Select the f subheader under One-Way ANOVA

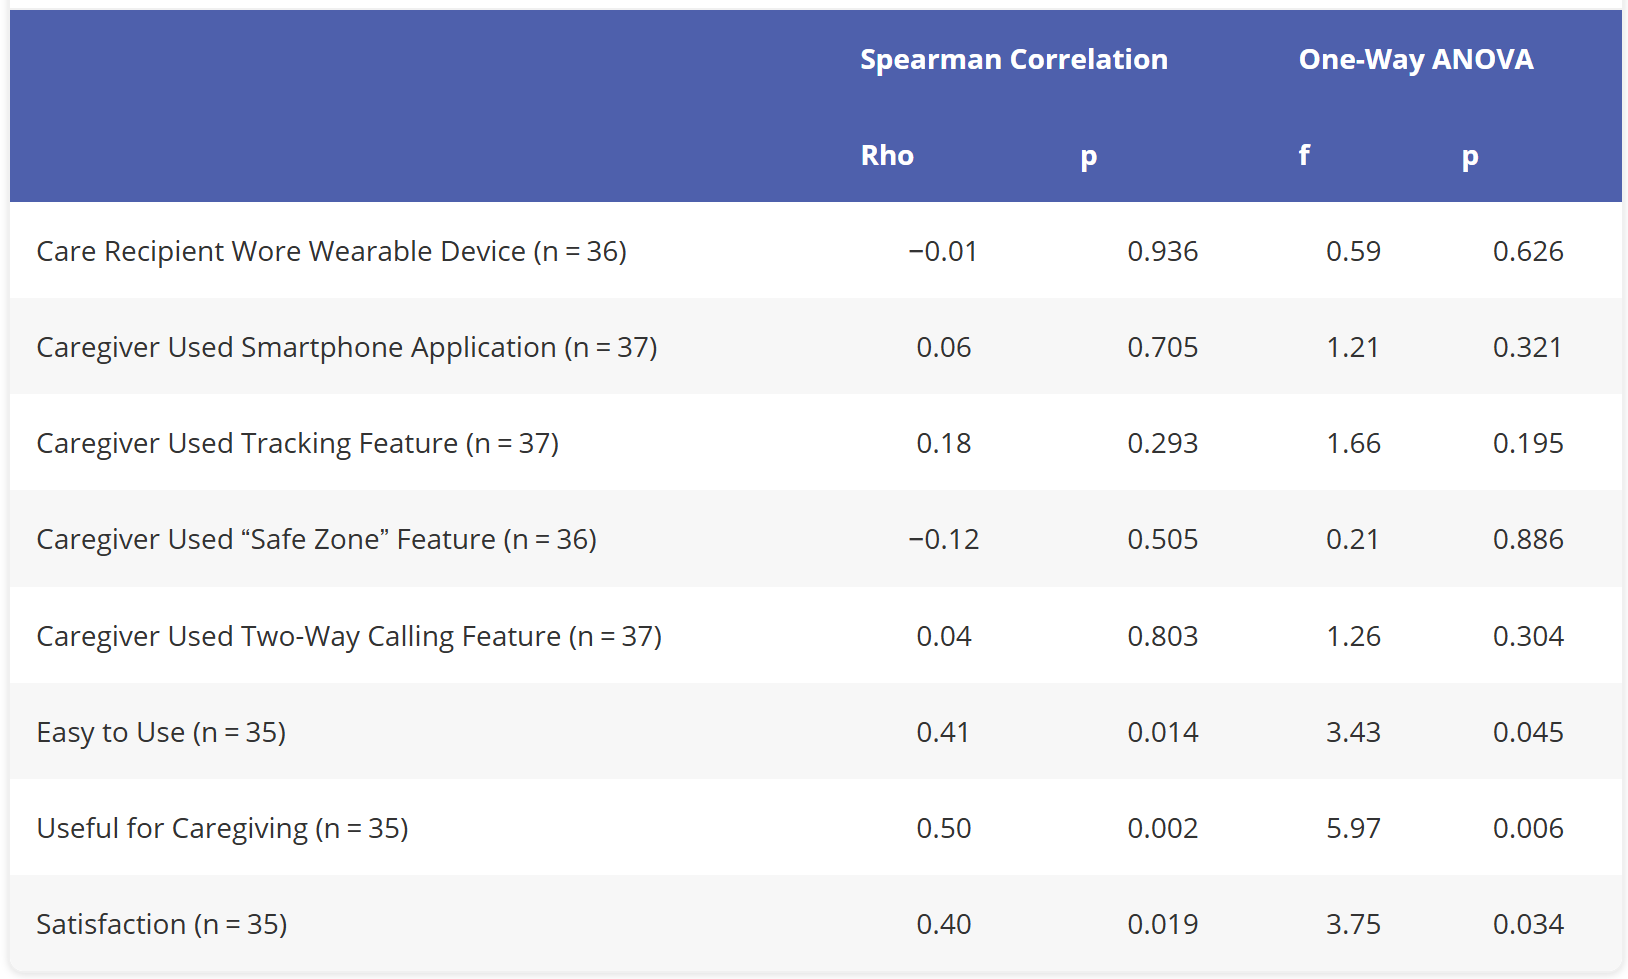(1304, 155)
